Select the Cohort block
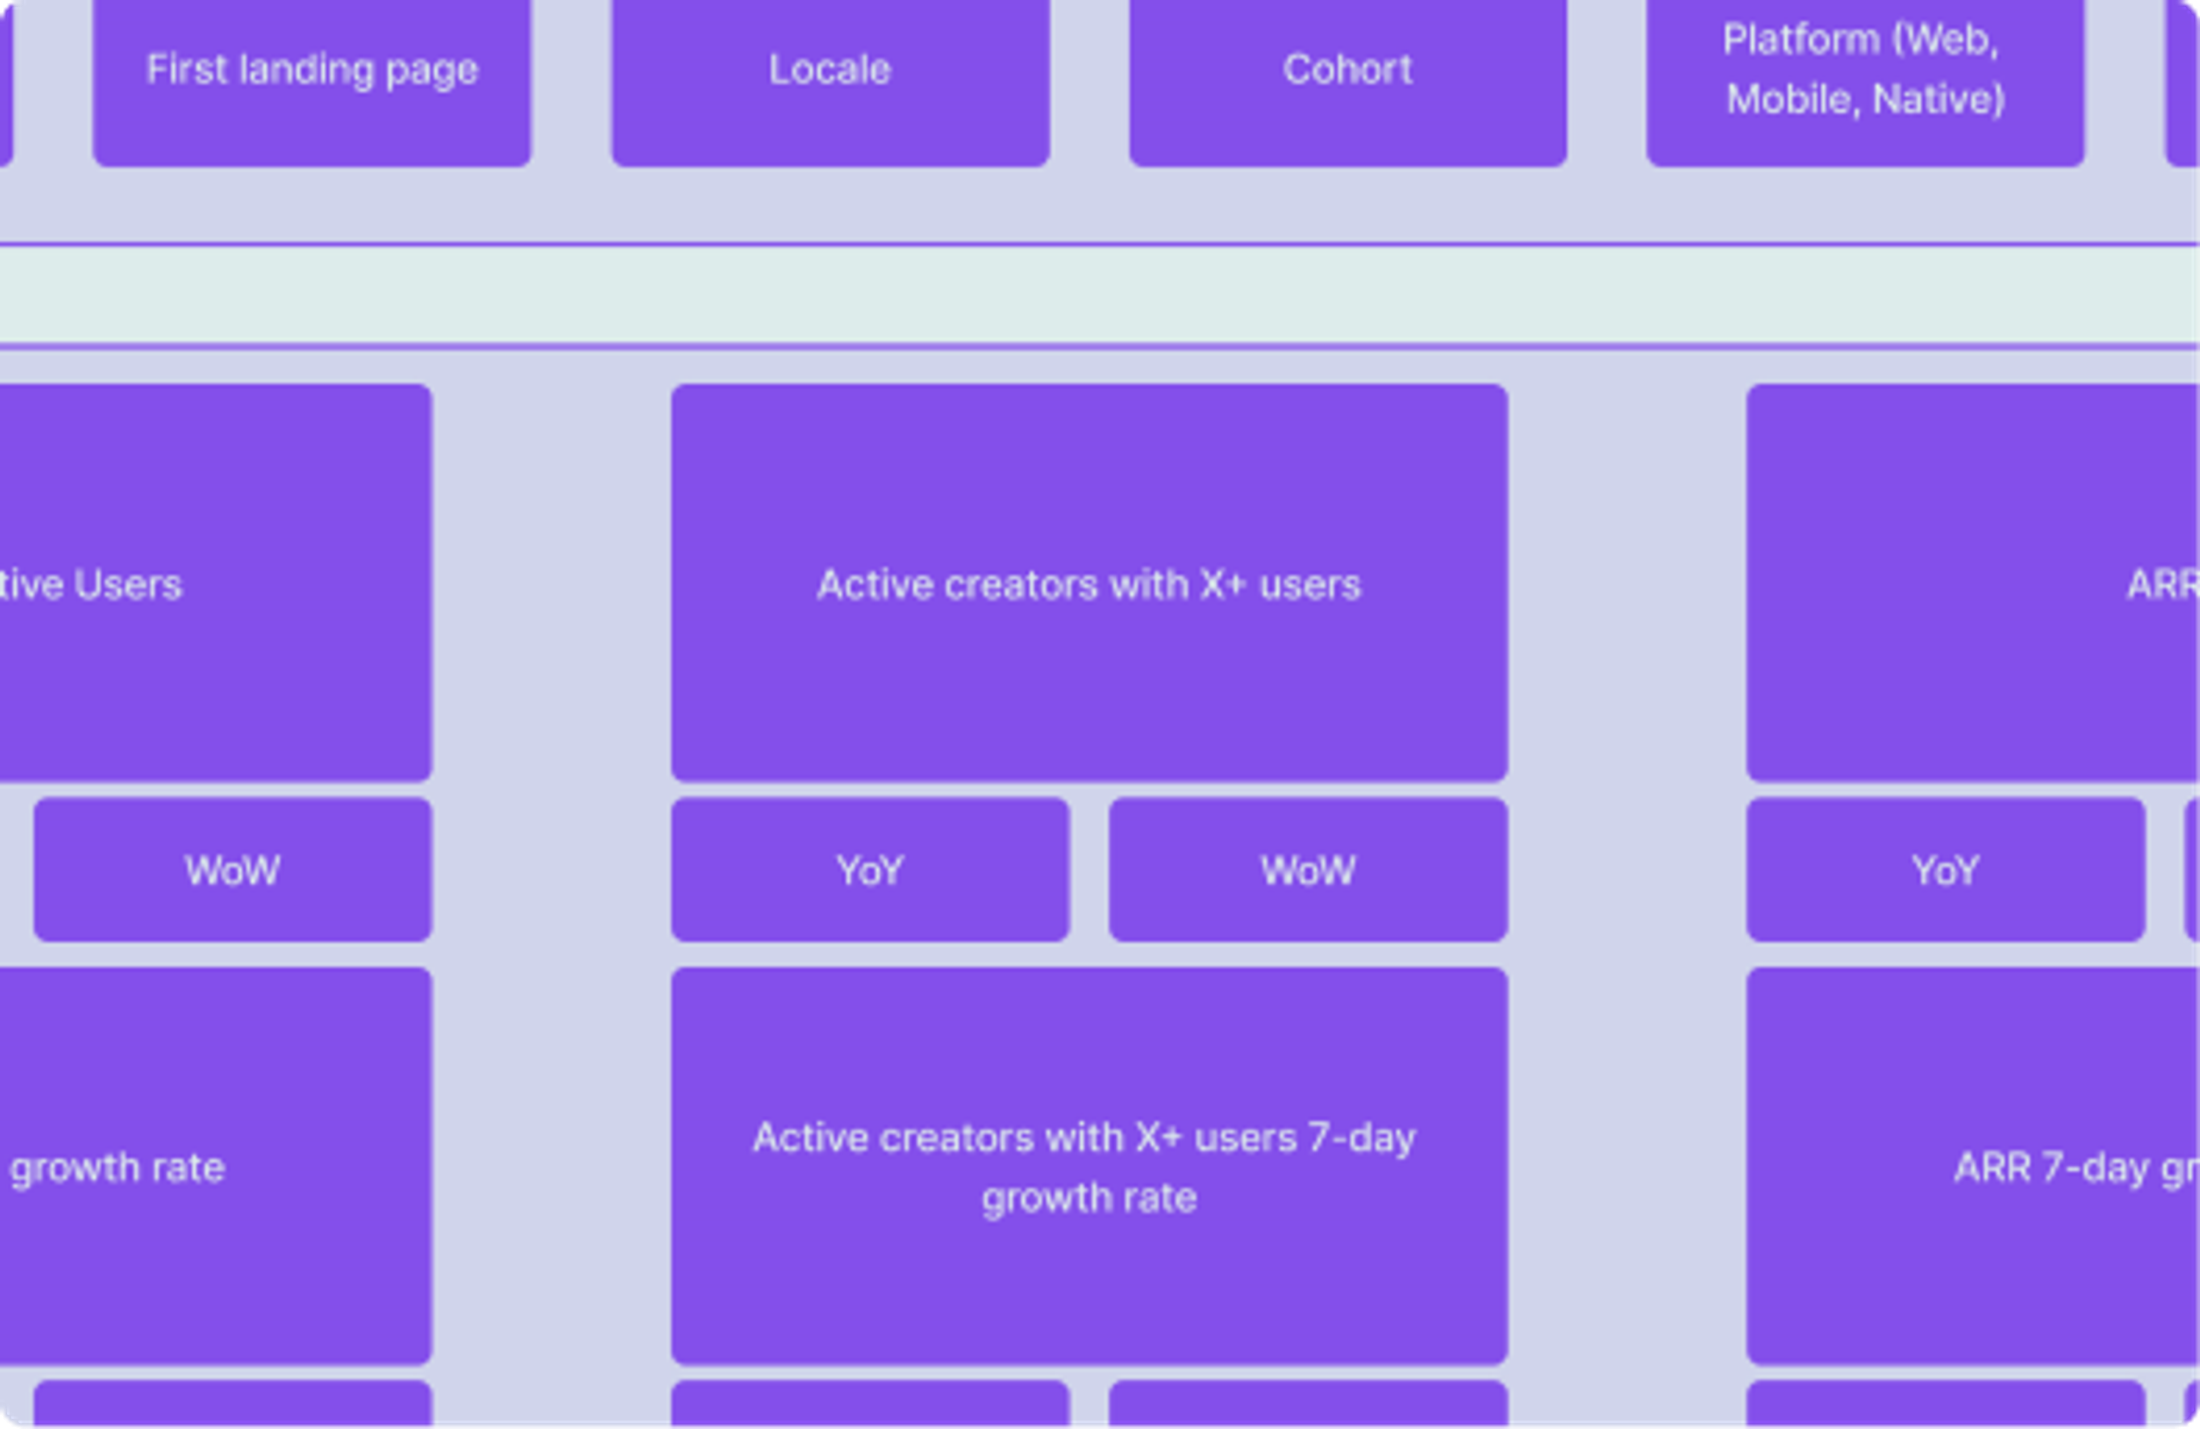 coord(1348,82)
